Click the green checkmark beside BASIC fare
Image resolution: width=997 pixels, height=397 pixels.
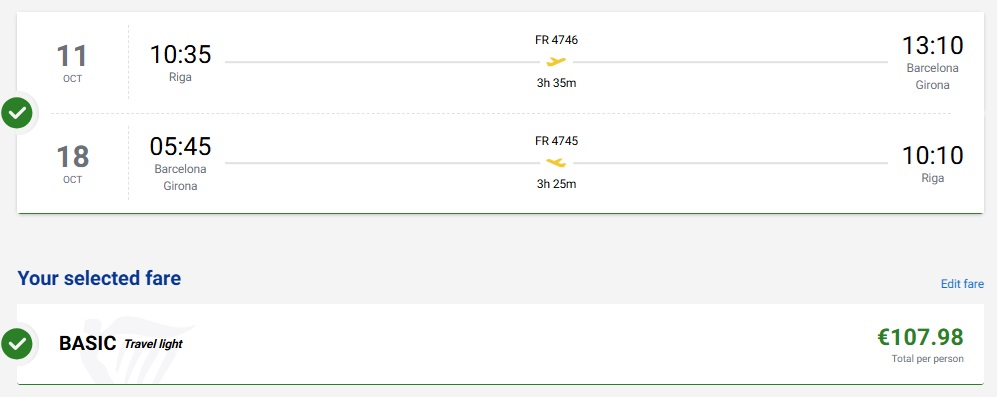[17, 344]
